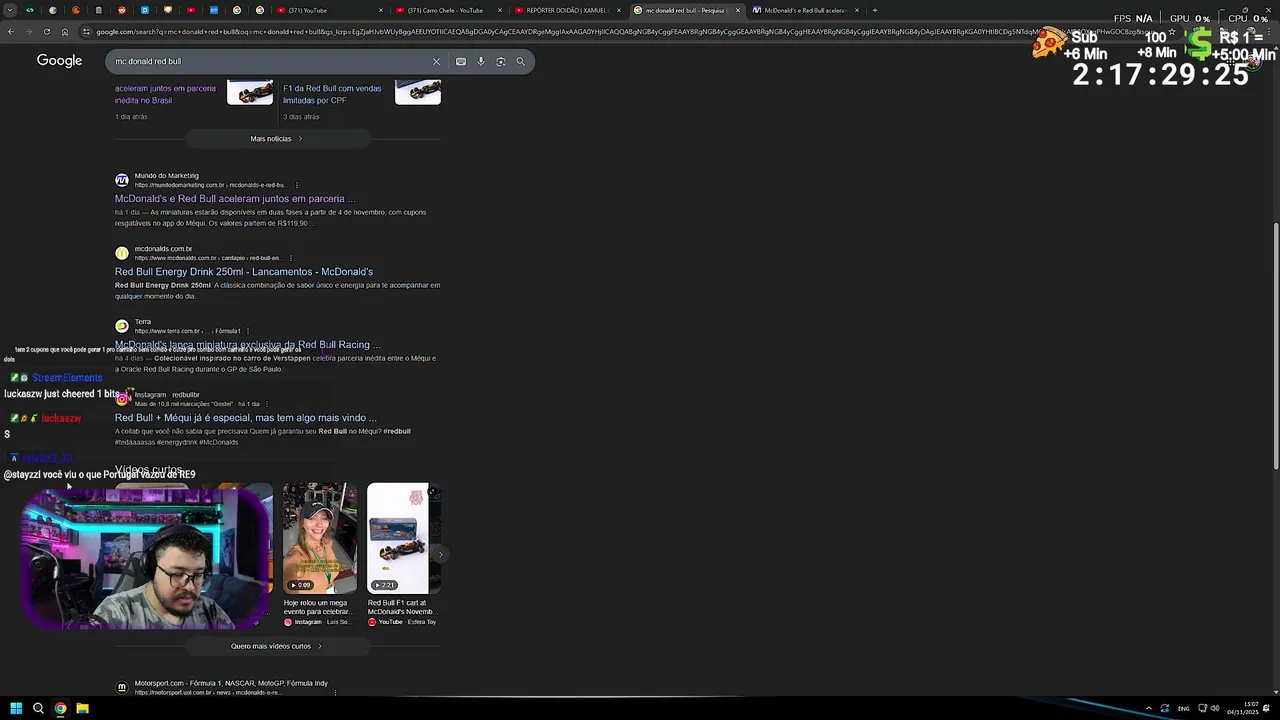Go to Google logo homepage
The image size is (1280, 720).
click(x=59, y=61)
